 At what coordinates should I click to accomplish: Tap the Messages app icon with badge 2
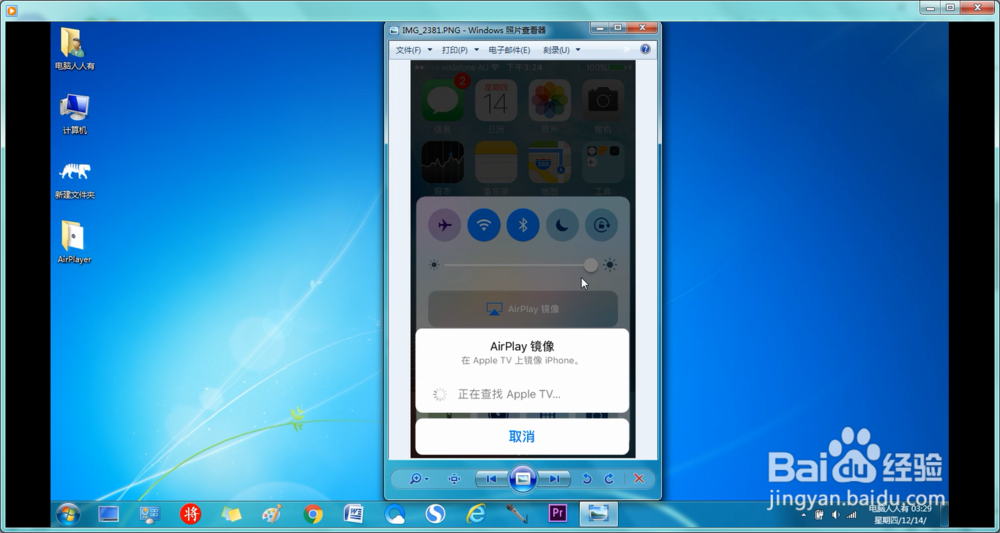click(443, 100)
